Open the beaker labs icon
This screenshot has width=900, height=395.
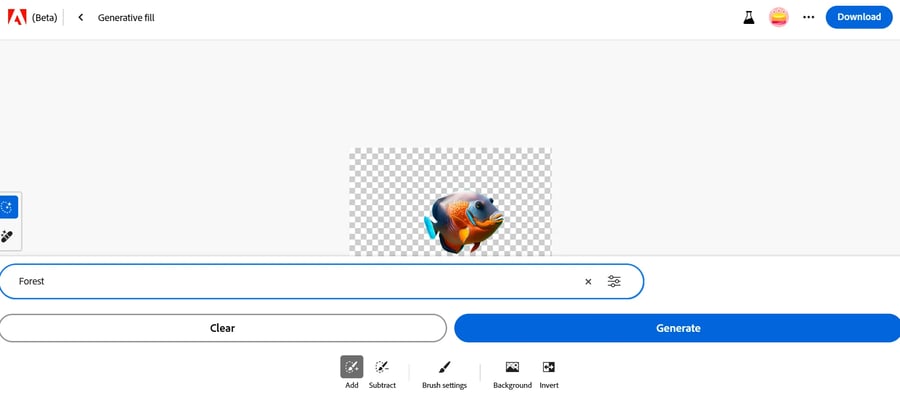[x=748, y=17]
